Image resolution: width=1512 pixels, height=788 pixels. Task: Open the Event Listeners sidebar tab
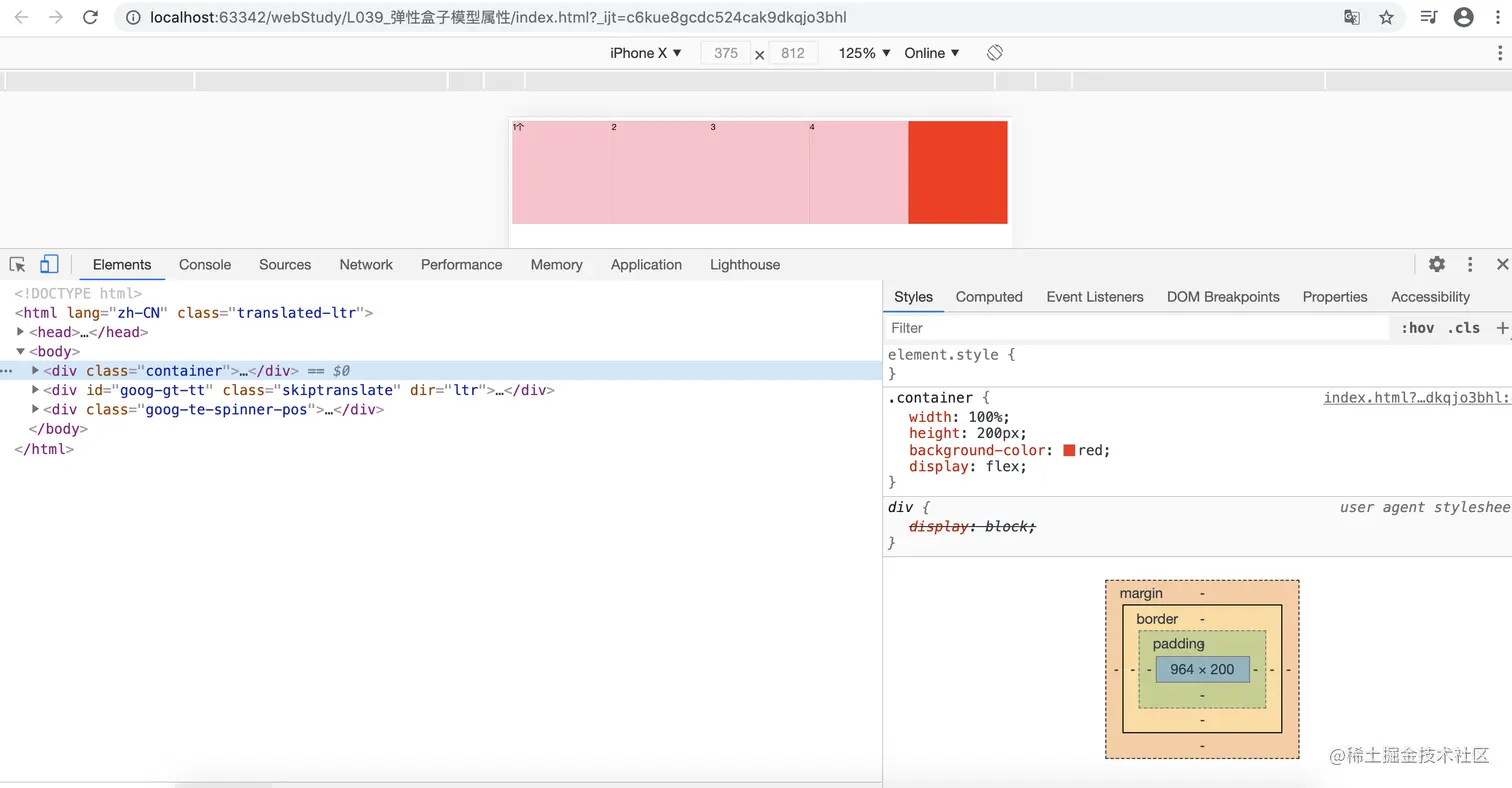[x=1095, y=297]
